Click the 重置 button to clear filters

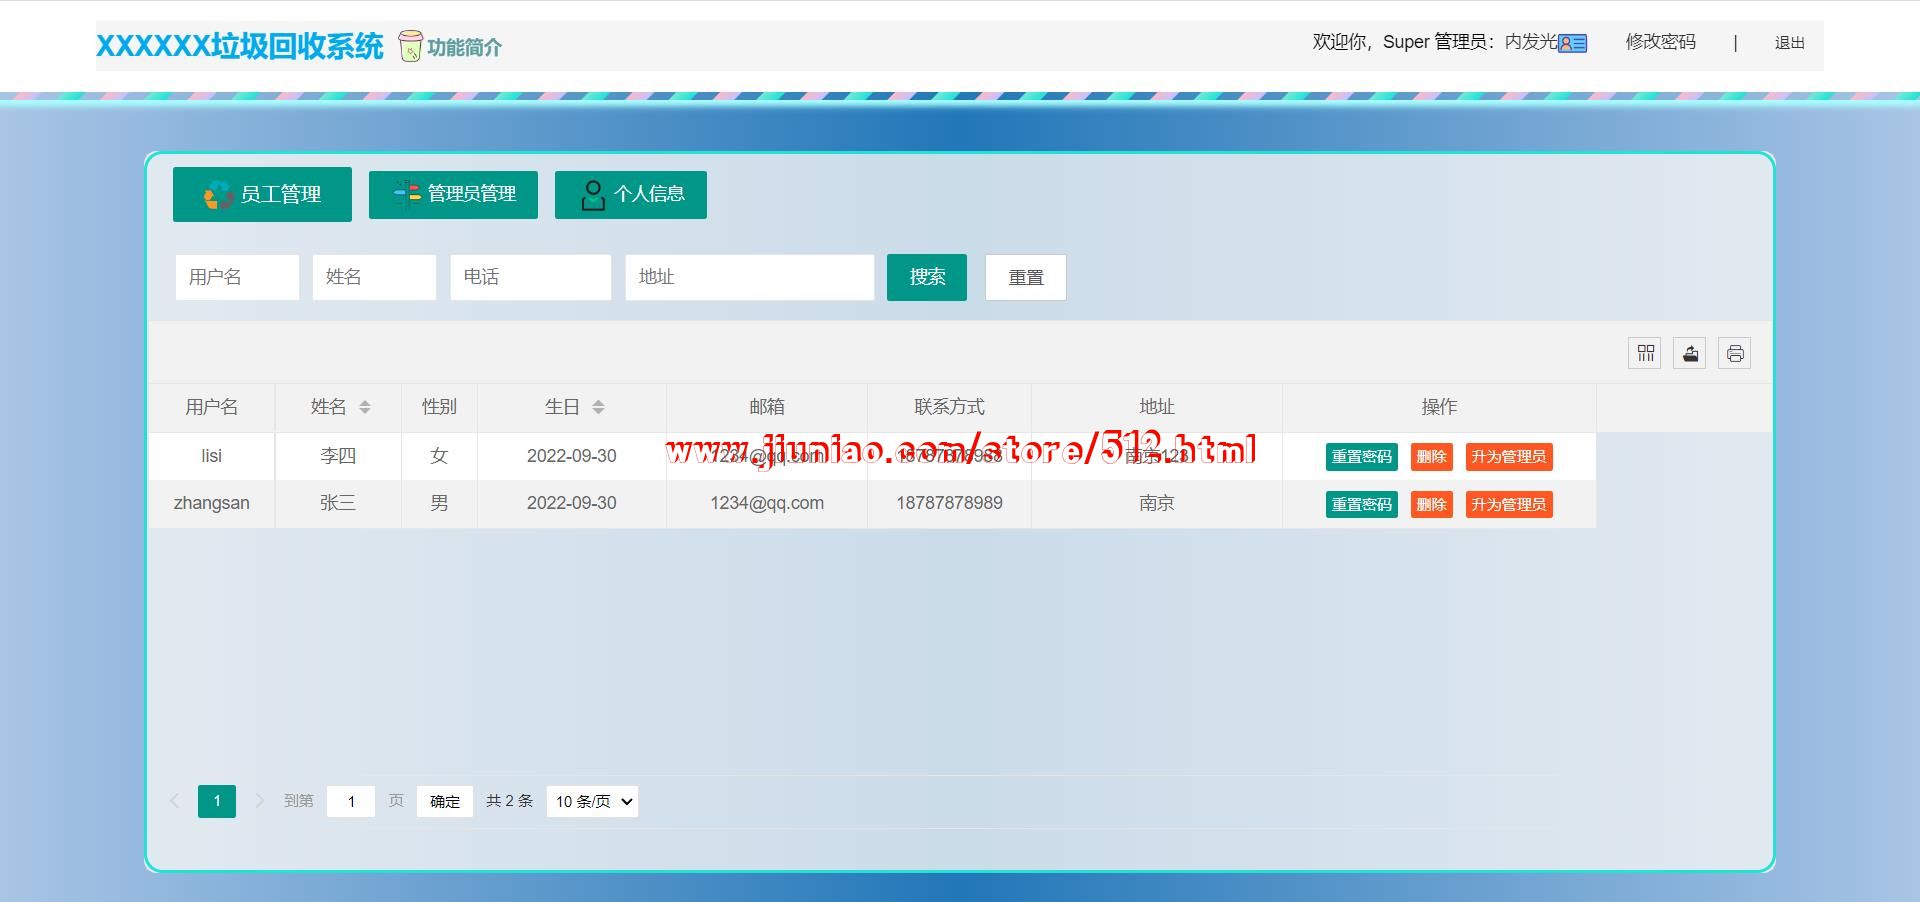click(x=1025, y=277)
